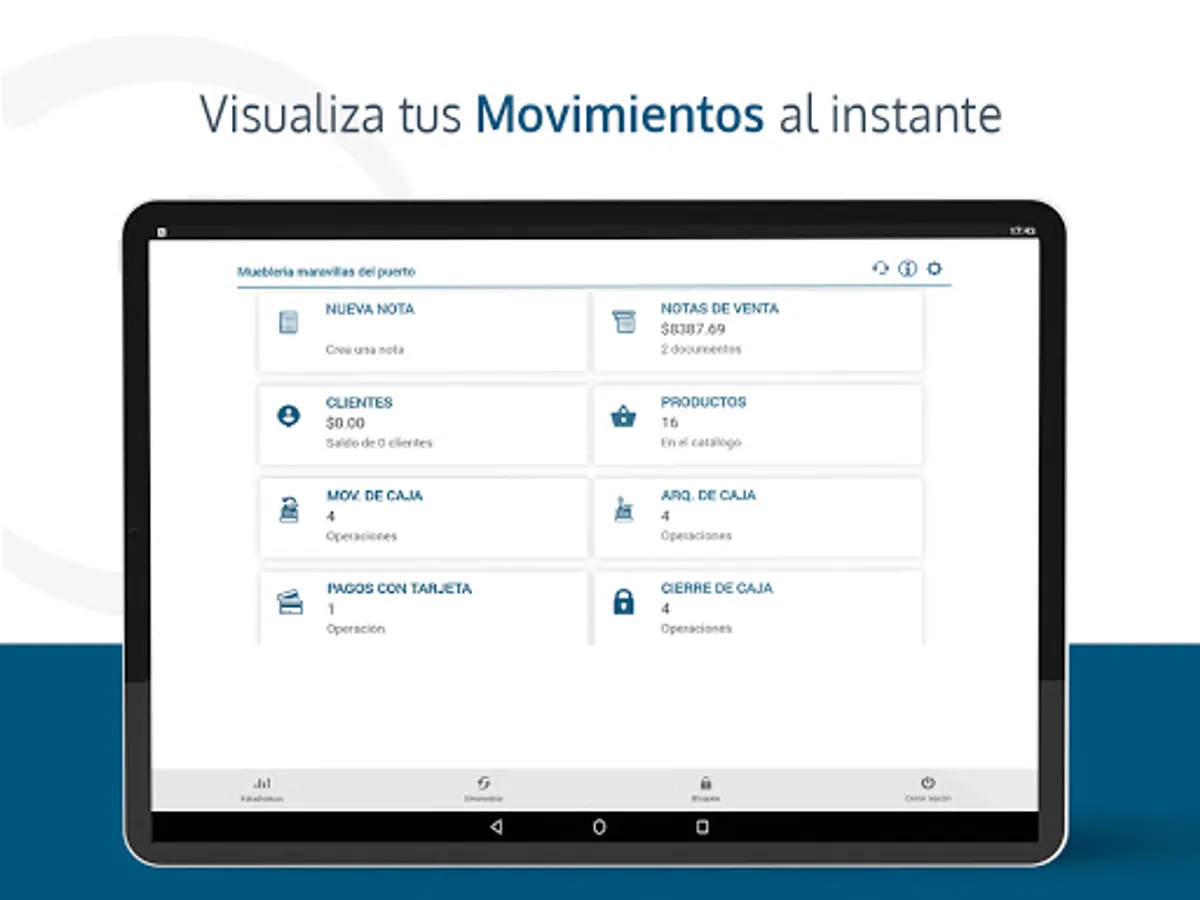The height and width of the screenshot is (900, 1200).
Task: Choose the Cerrar sesión tab
Action: [x=928, y=790]
